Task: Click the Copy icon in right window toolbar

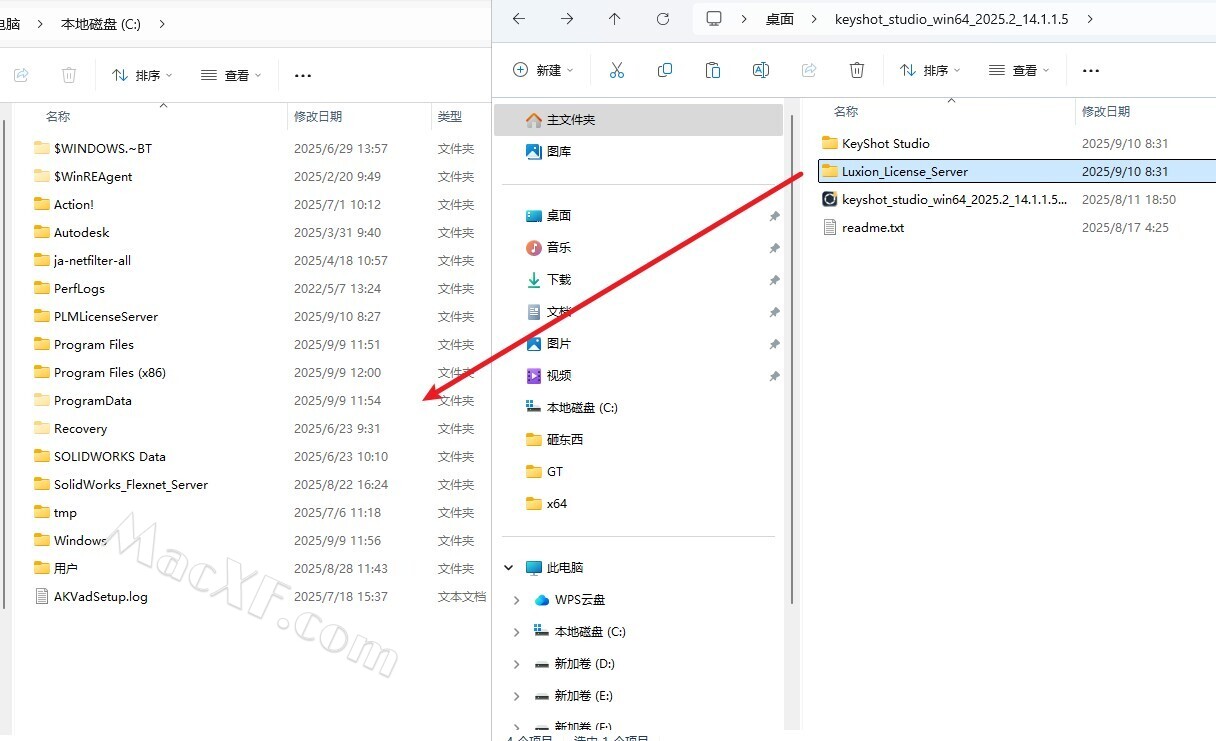Action: [664, 70]
